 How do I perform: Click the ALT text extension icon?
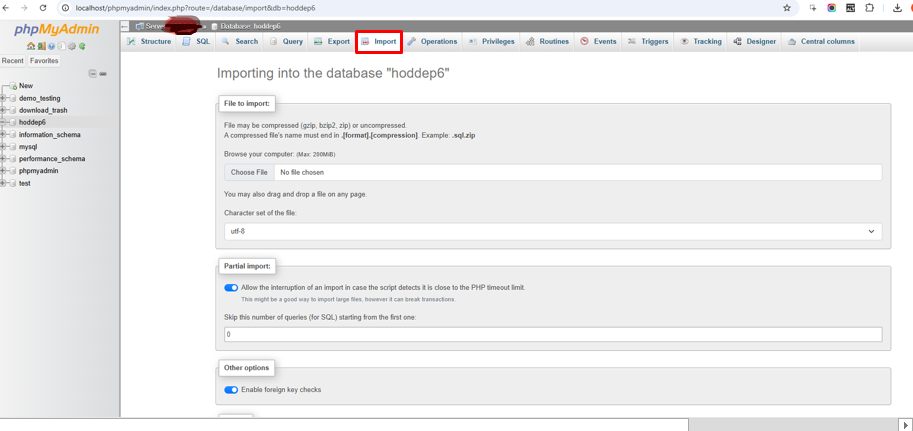pos(851,8)
